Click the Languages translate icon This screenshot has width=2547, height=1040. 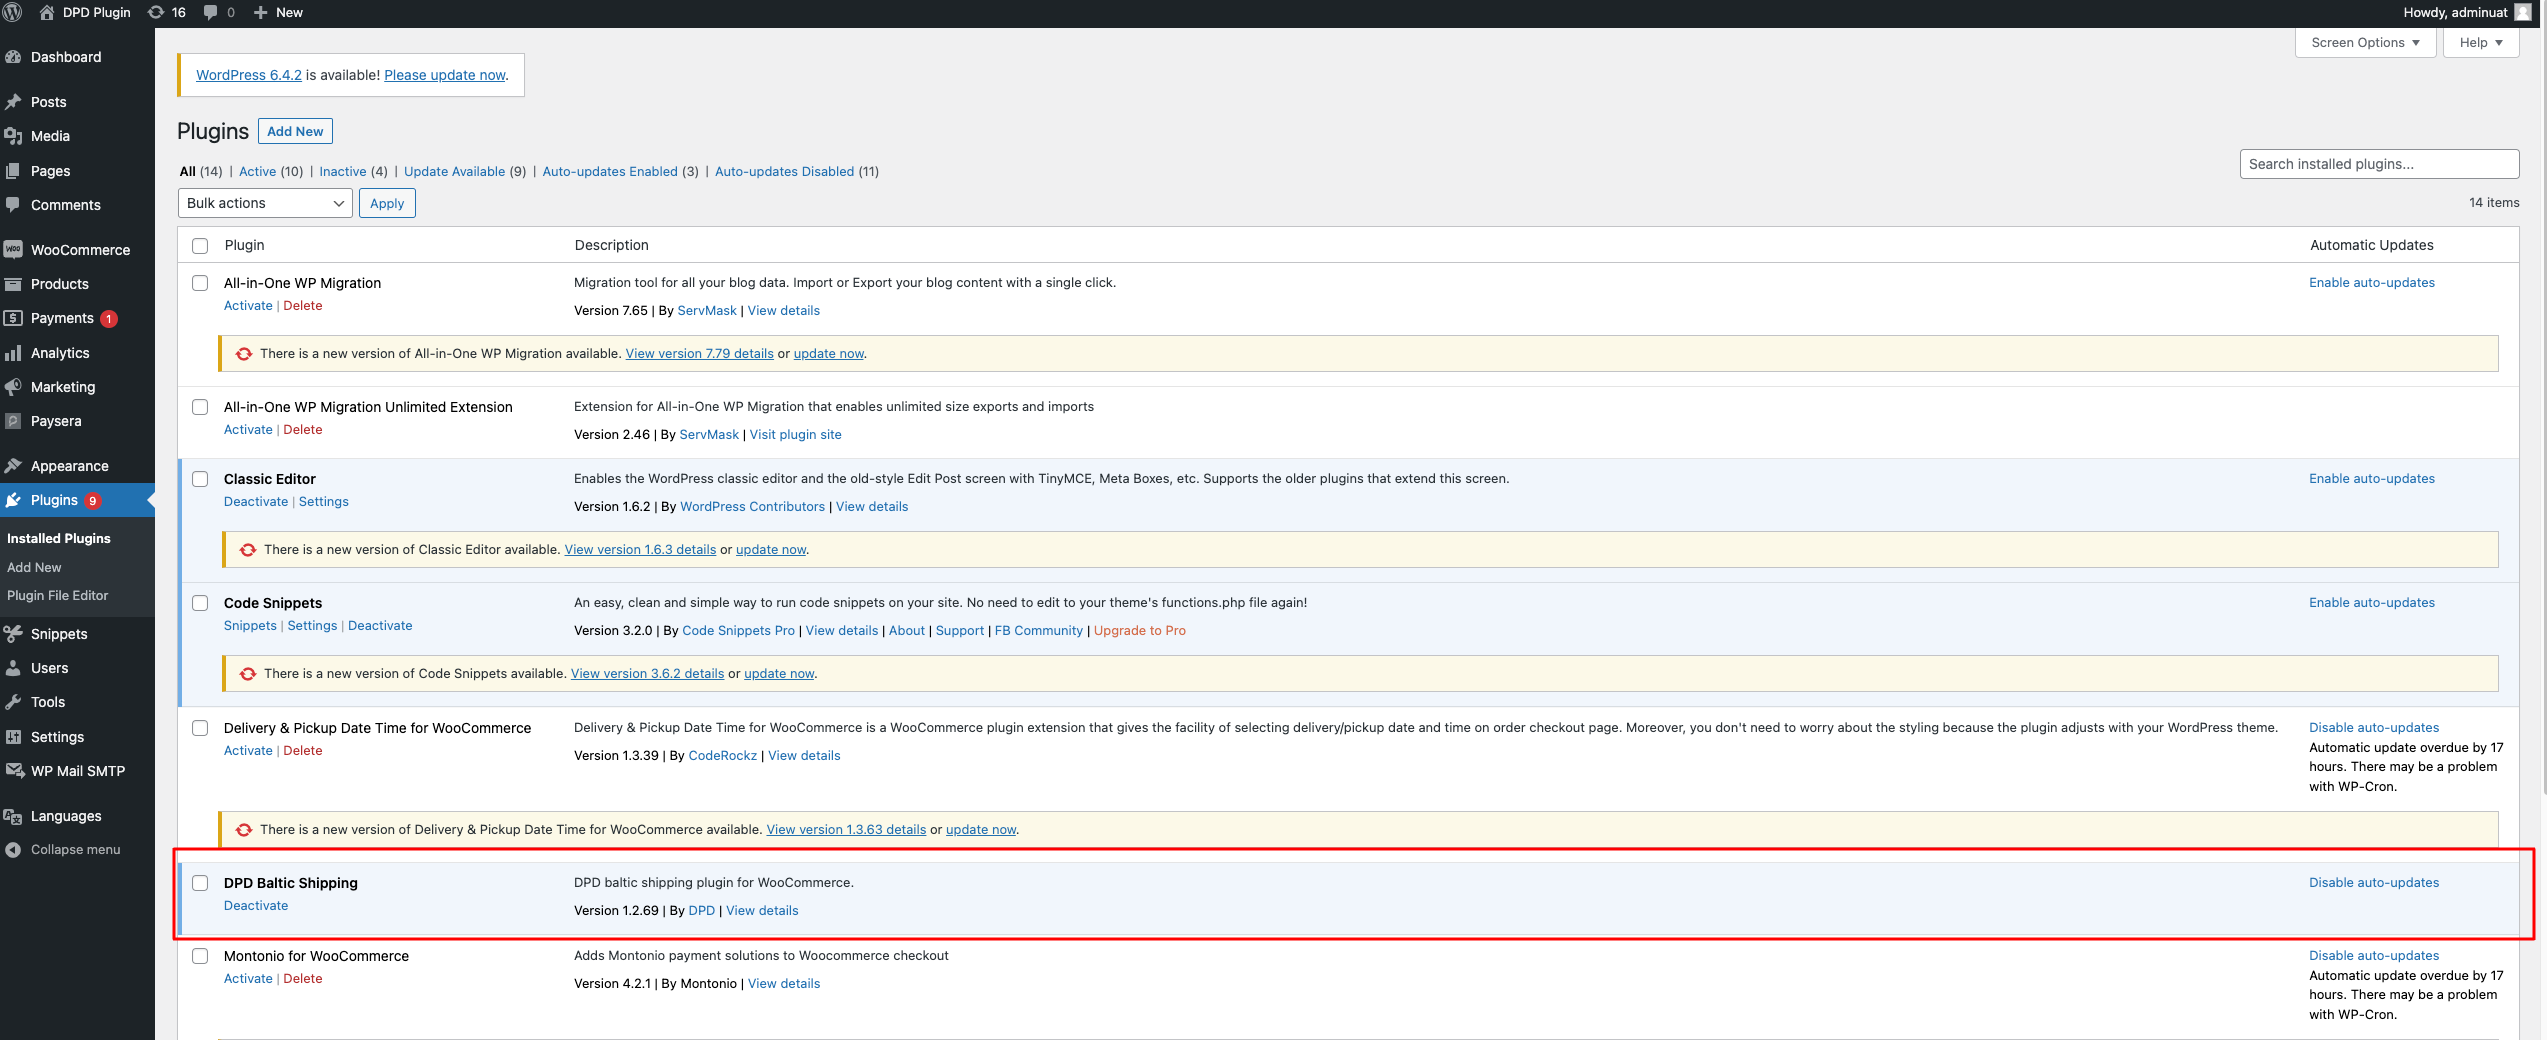coord(13,816)
